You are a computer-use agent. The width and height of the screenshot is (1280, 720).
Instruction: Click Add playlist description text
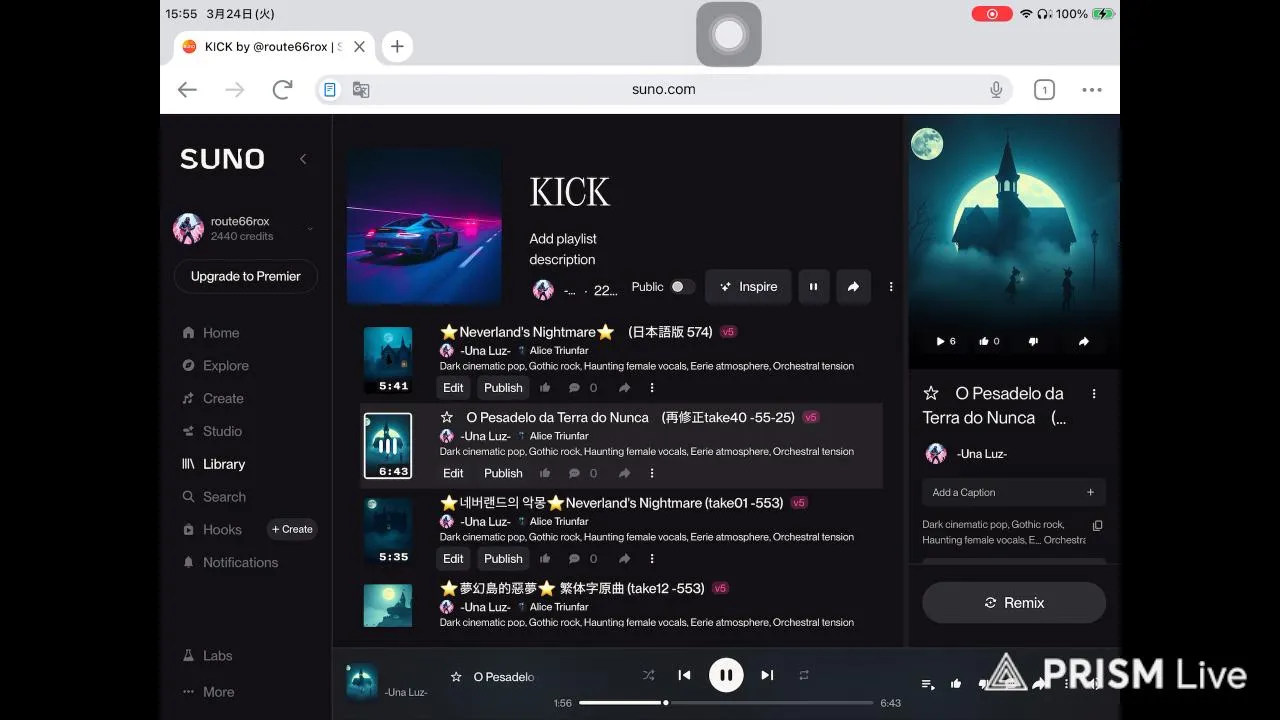[x=562, y=249]
